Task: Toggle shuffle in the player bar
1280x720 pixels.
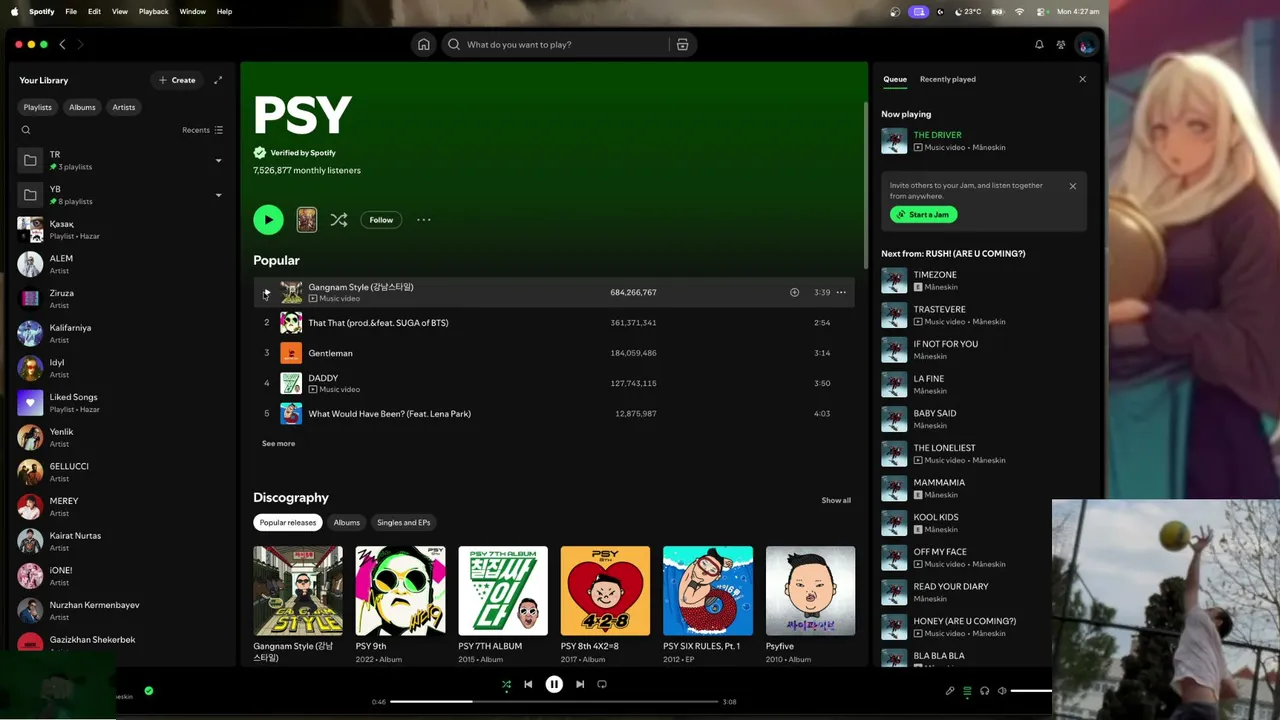Action: point(506,685)
